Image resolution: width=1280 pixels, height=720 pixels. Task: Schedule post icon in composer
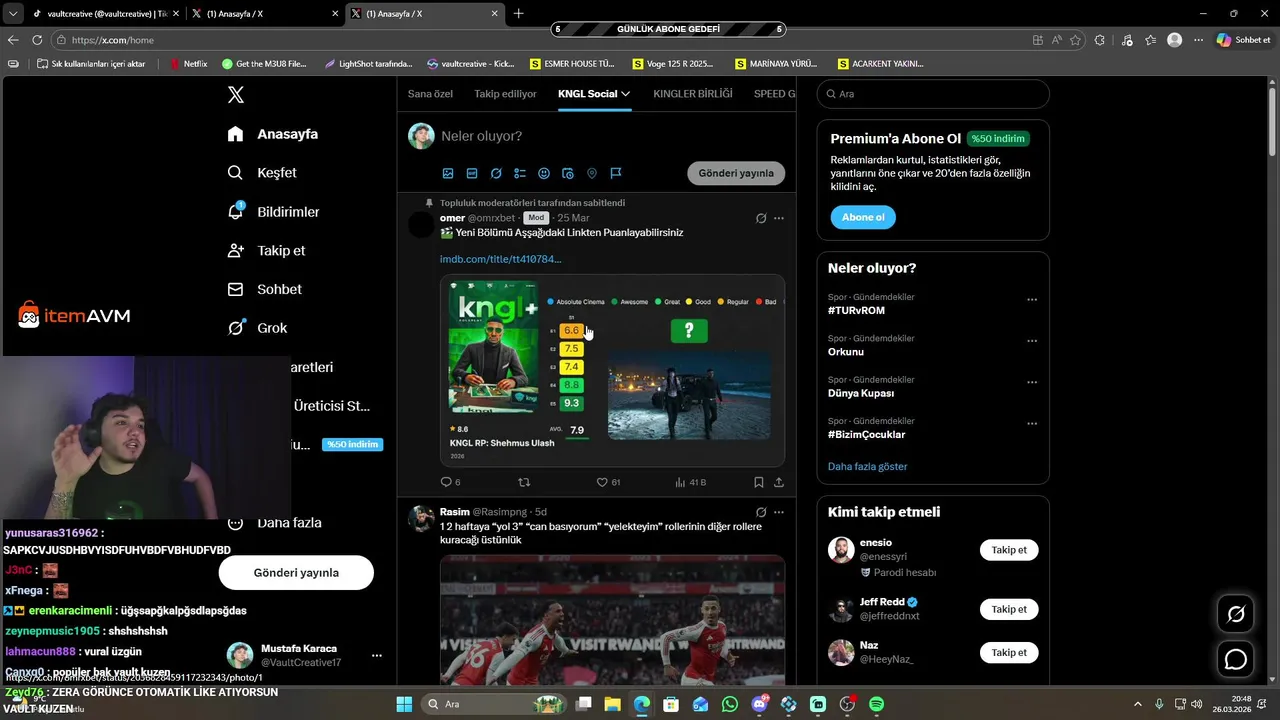(x=568, y=173)
